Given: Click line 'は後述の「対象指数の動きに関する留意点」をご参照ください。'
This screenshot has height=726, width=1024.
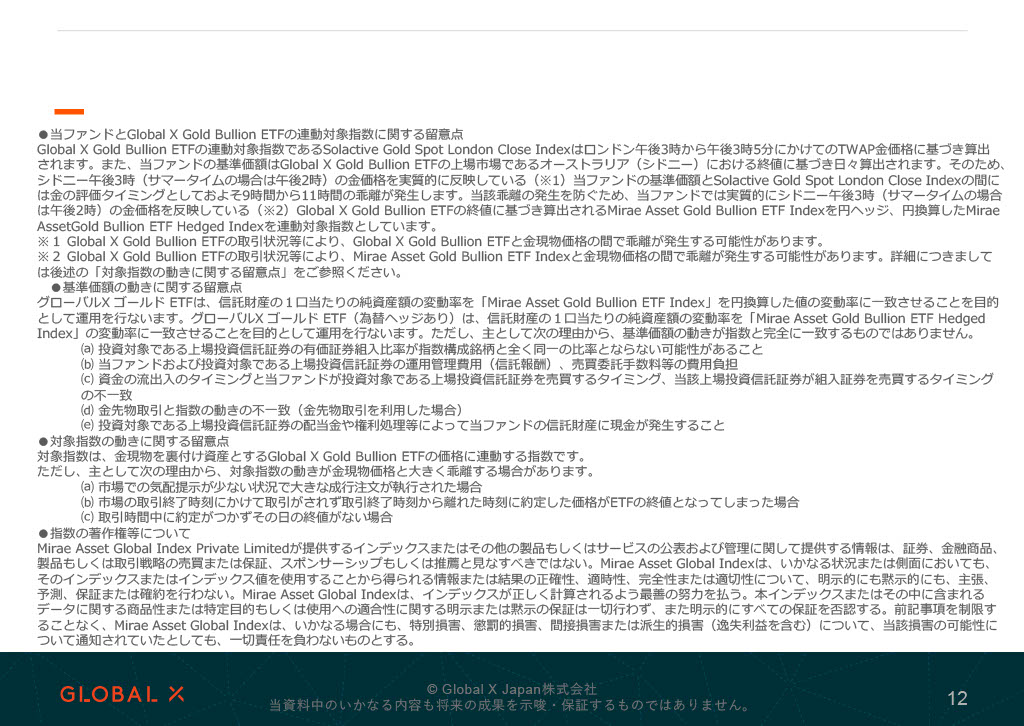Looking at the screenshot, I should coord(220,272).
